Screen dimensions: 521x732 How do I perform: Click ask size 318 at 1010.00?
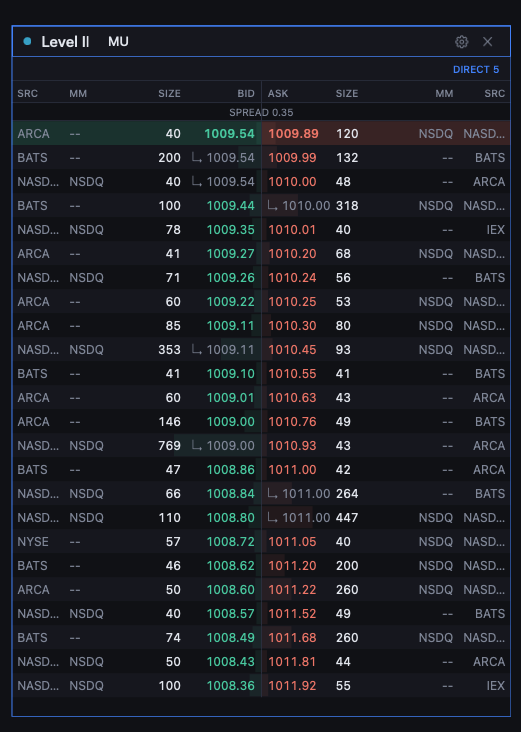(347, 206)
